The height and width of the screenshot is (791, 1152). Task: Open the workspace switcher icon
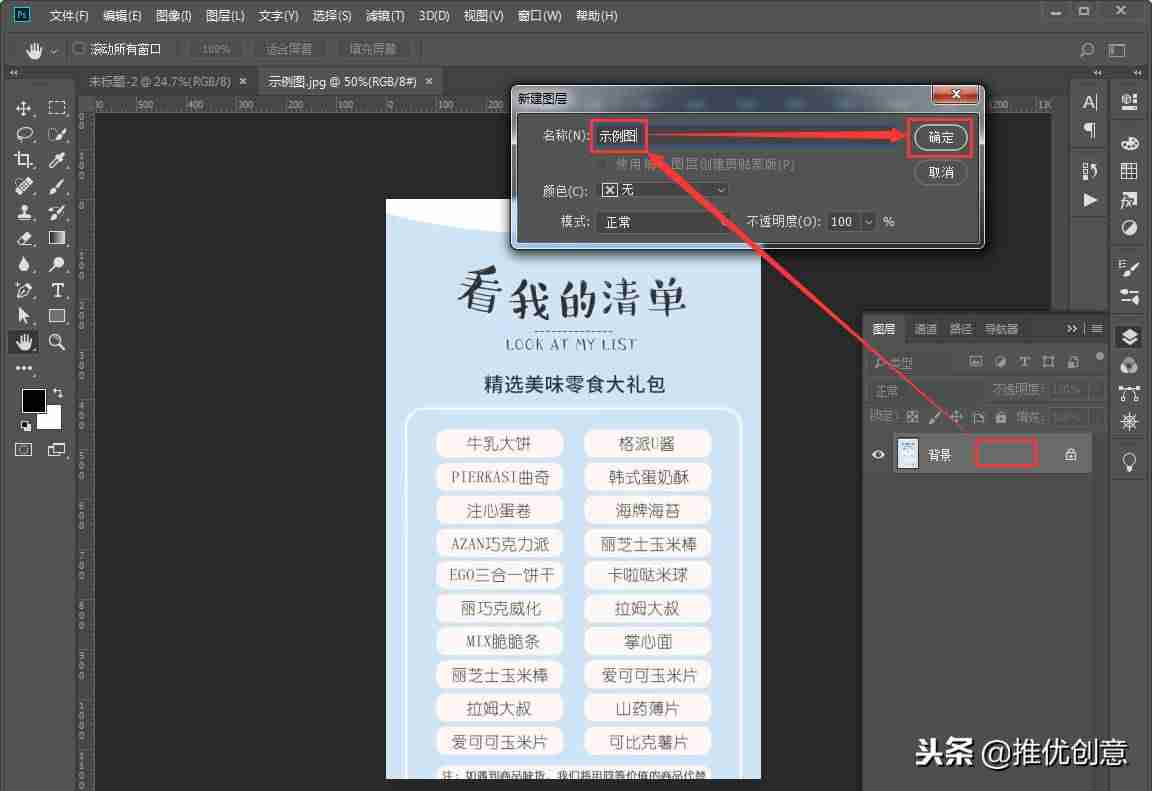(1117, 49)
